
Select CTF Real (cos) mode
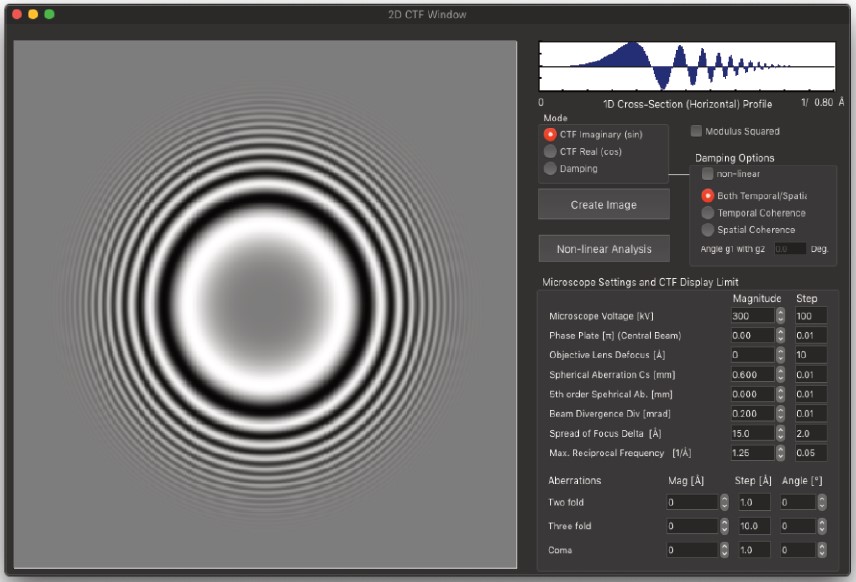550,151
